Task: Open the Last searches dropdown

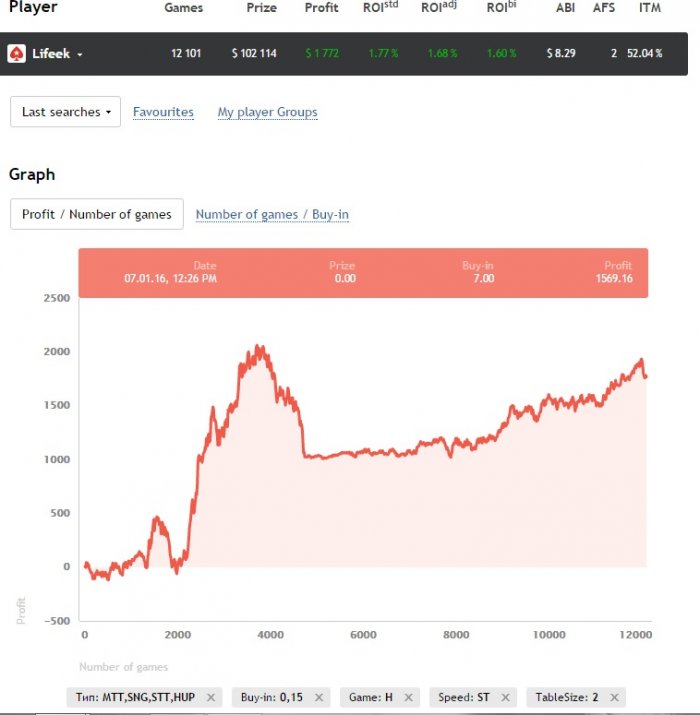Action: tap(65, 112)
